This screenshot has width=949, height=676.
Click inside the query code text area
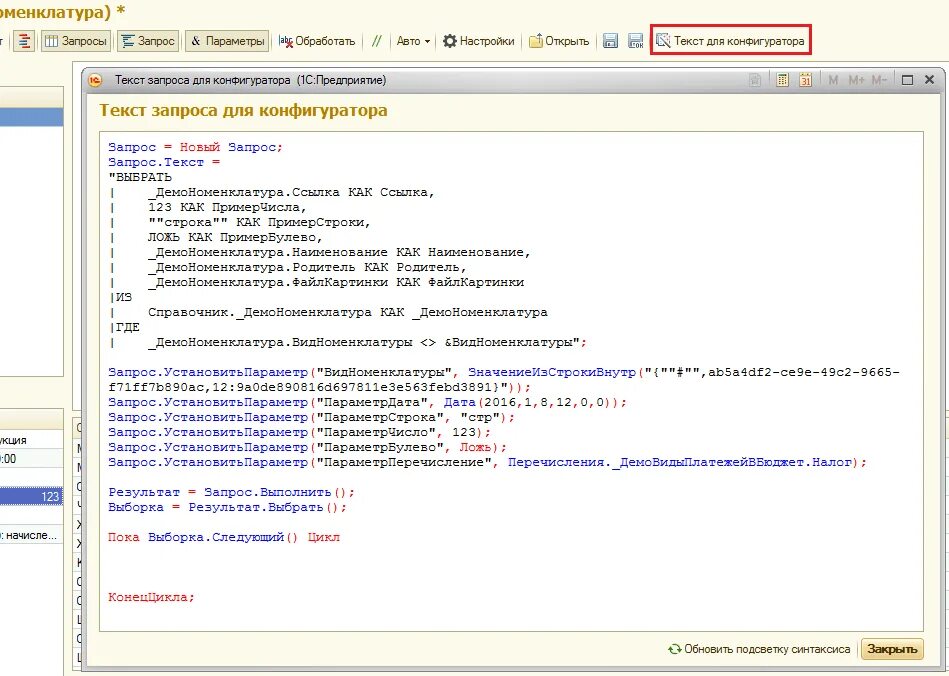pyautogui.click(x=511, y=381)
